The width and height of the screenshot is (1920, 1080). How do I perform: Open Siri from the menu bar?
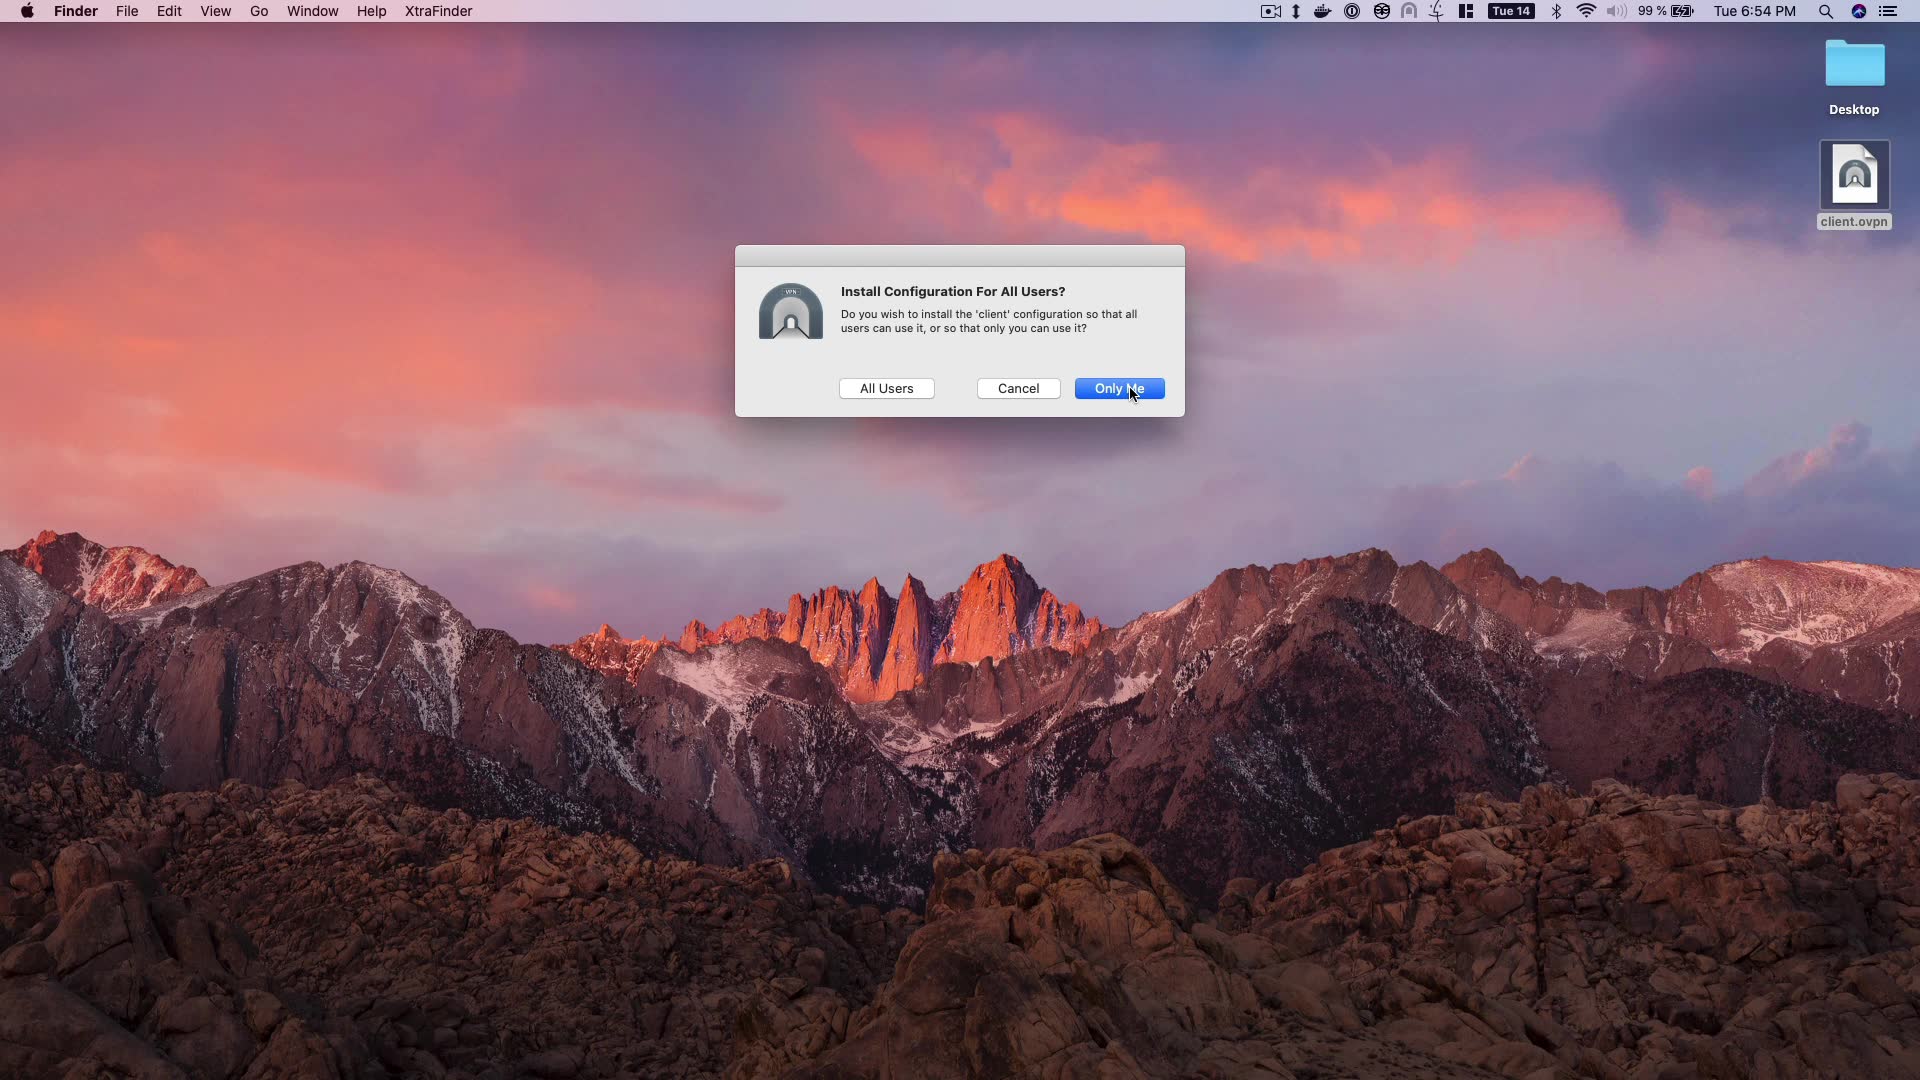(x=1859, y=11)
